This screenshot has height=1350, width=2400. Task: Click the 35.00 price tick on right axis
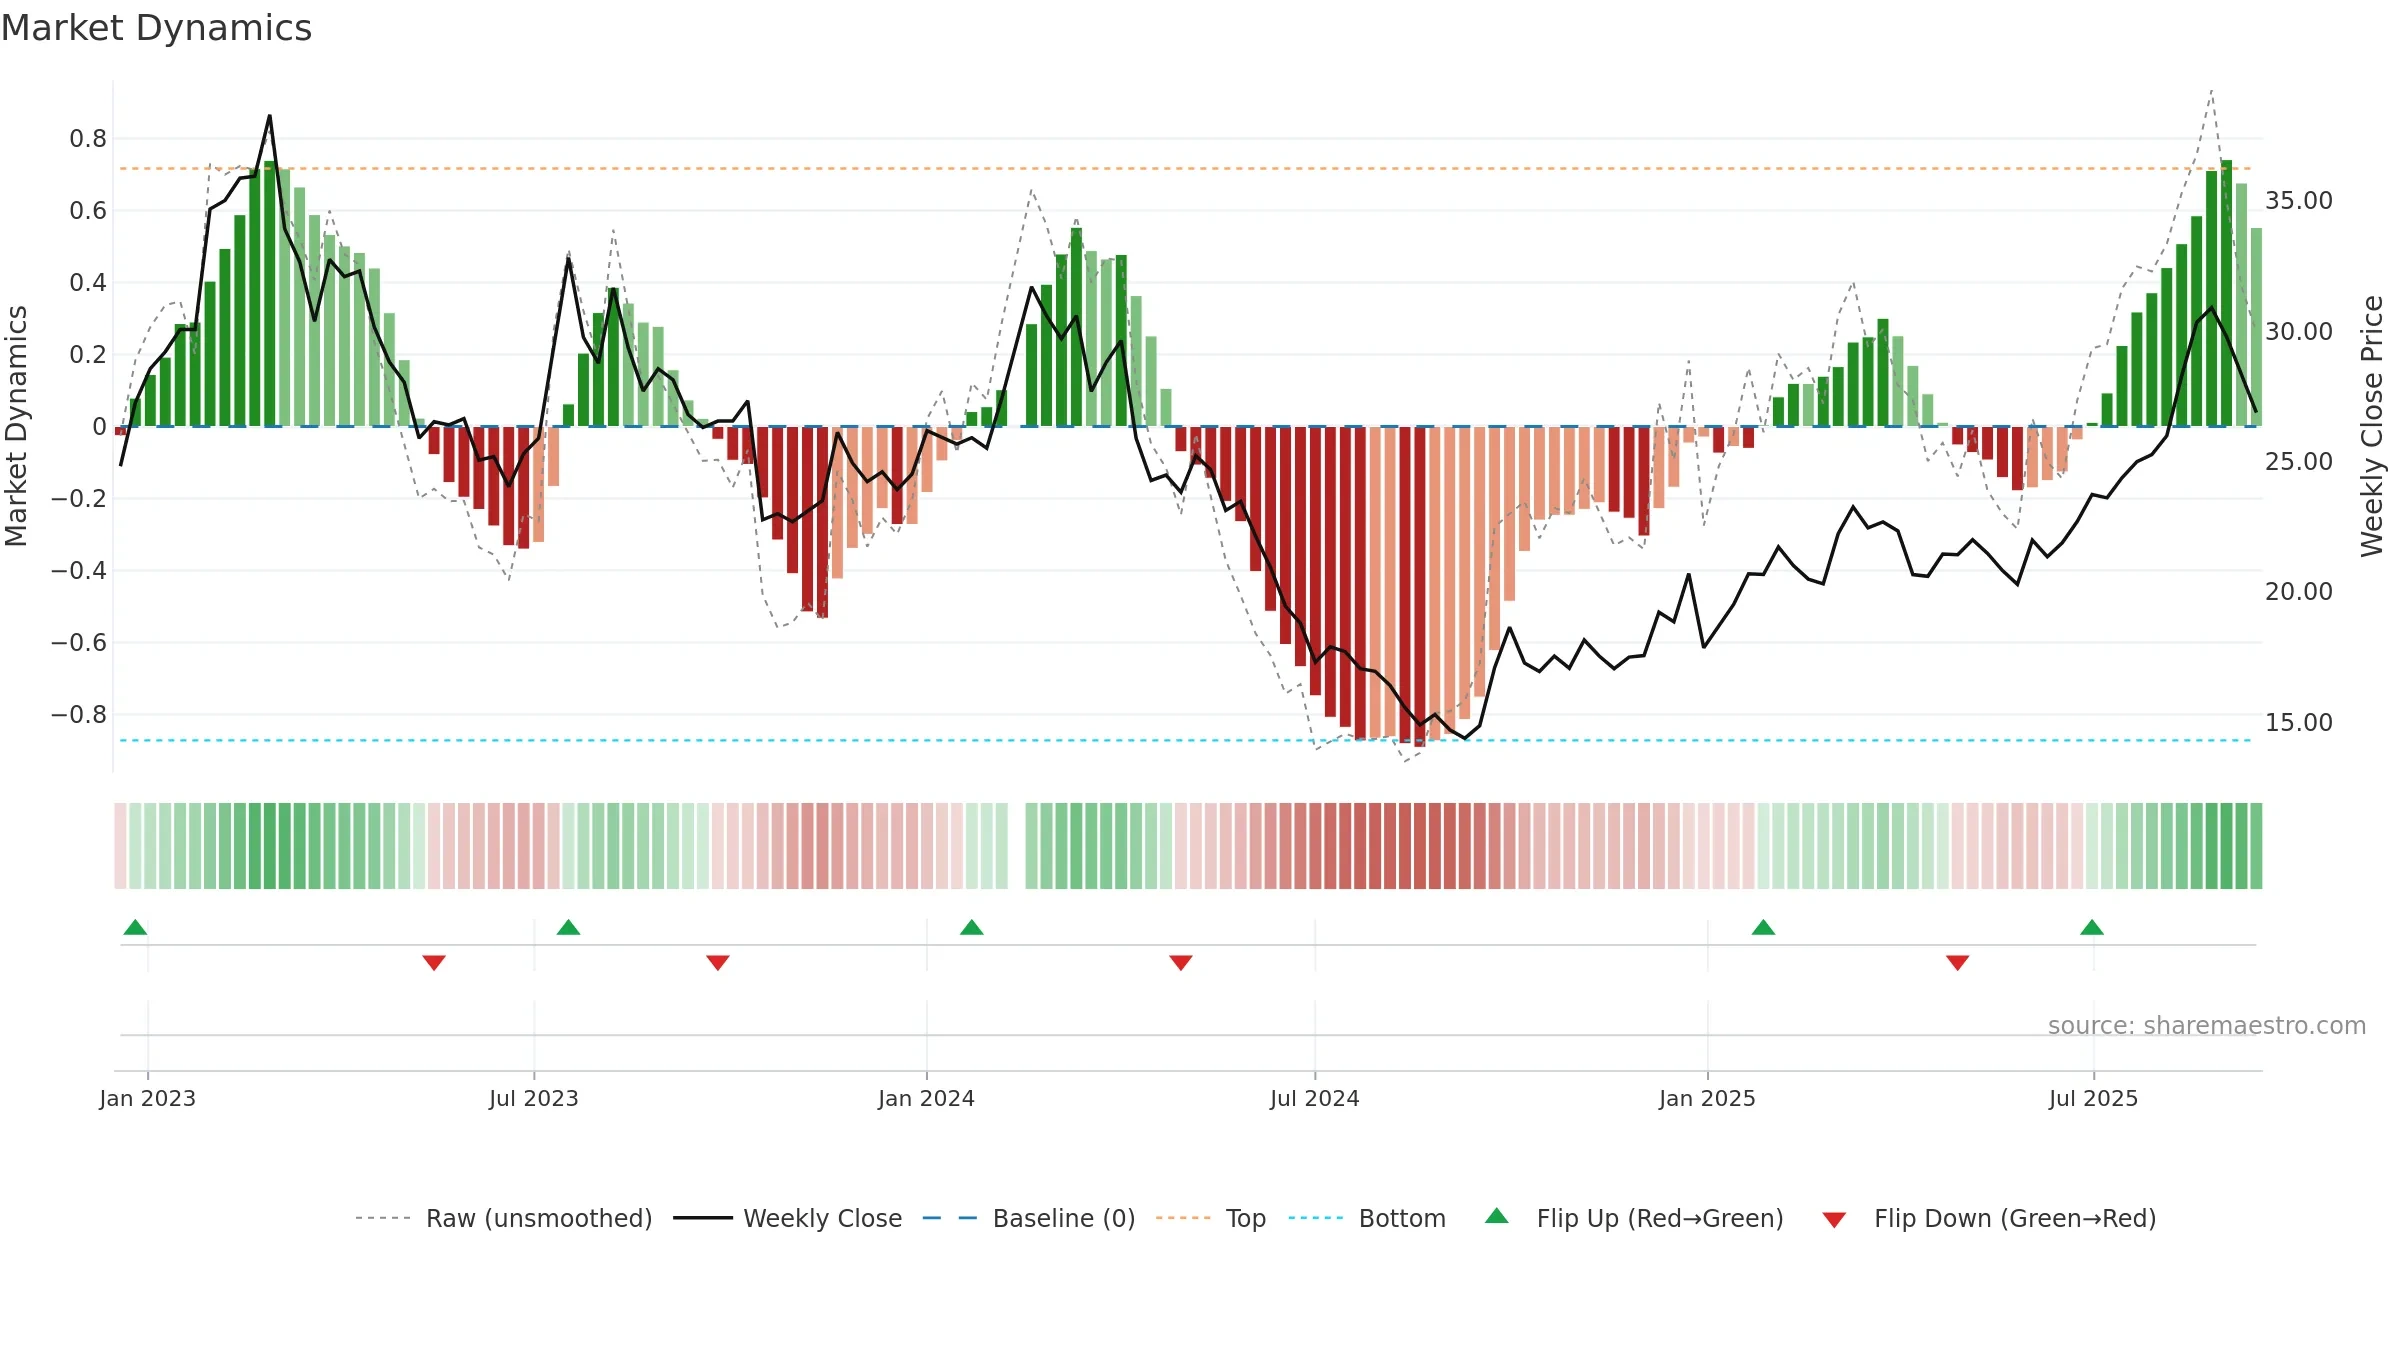[x=2299, y=201]
